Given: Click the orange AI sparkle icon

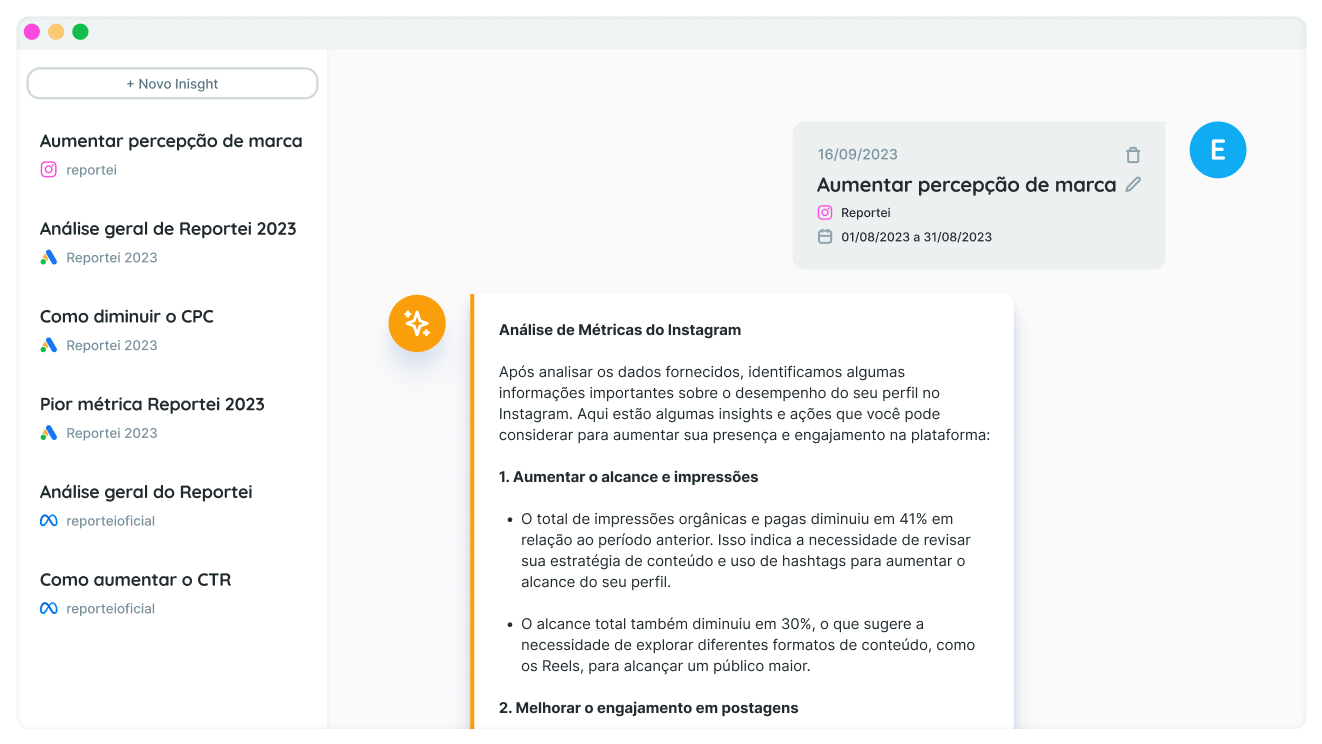Looking at the screenshot, I should click(x=417, y=323).
